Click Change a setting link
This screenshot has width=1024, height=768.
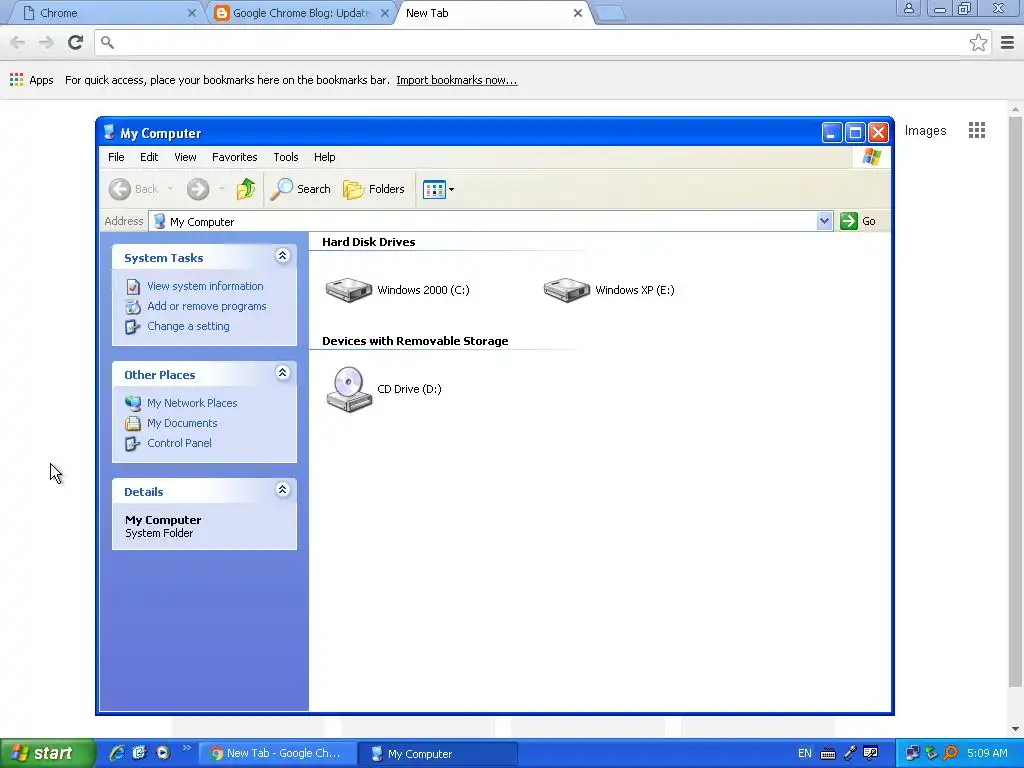pyautogui.click(x=188, y=327)
